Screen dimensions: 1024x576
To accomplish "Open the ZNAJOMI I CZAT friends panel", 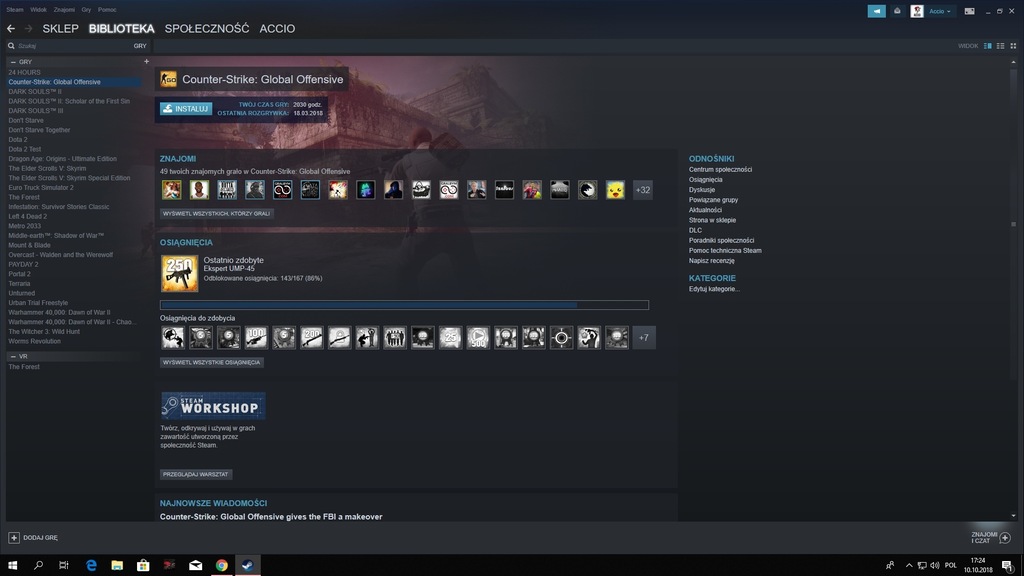I will coord(991,537).
